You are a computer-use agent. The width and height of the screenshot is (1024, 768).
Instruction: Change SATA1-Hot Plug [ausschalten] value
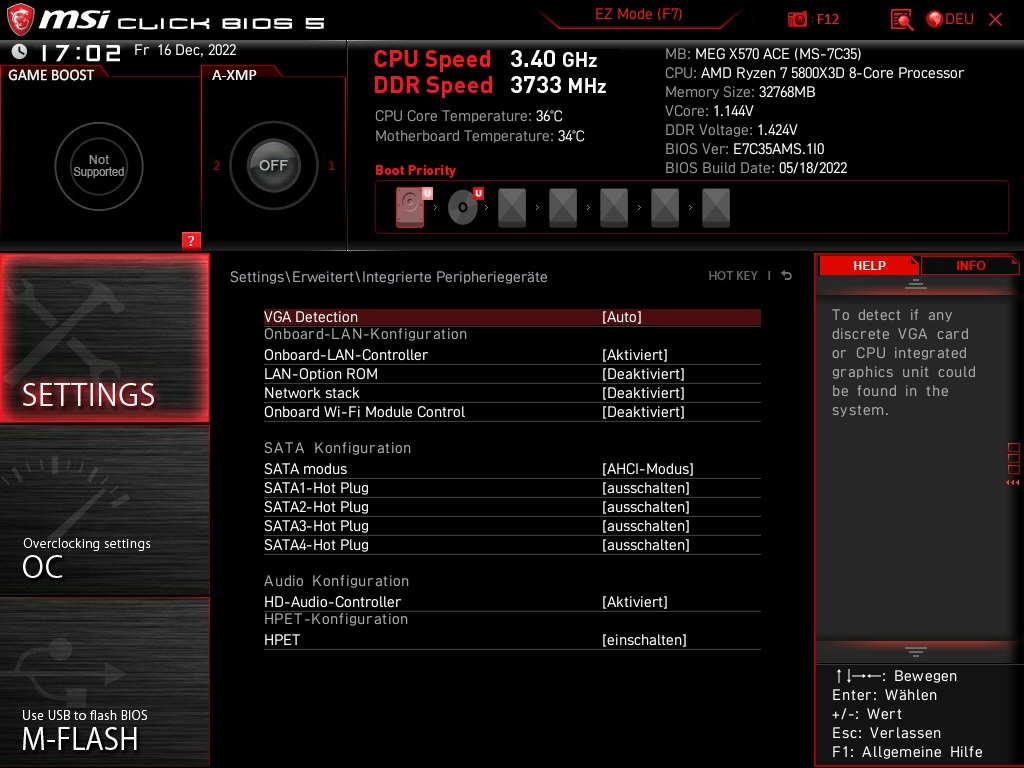[646, 488]
